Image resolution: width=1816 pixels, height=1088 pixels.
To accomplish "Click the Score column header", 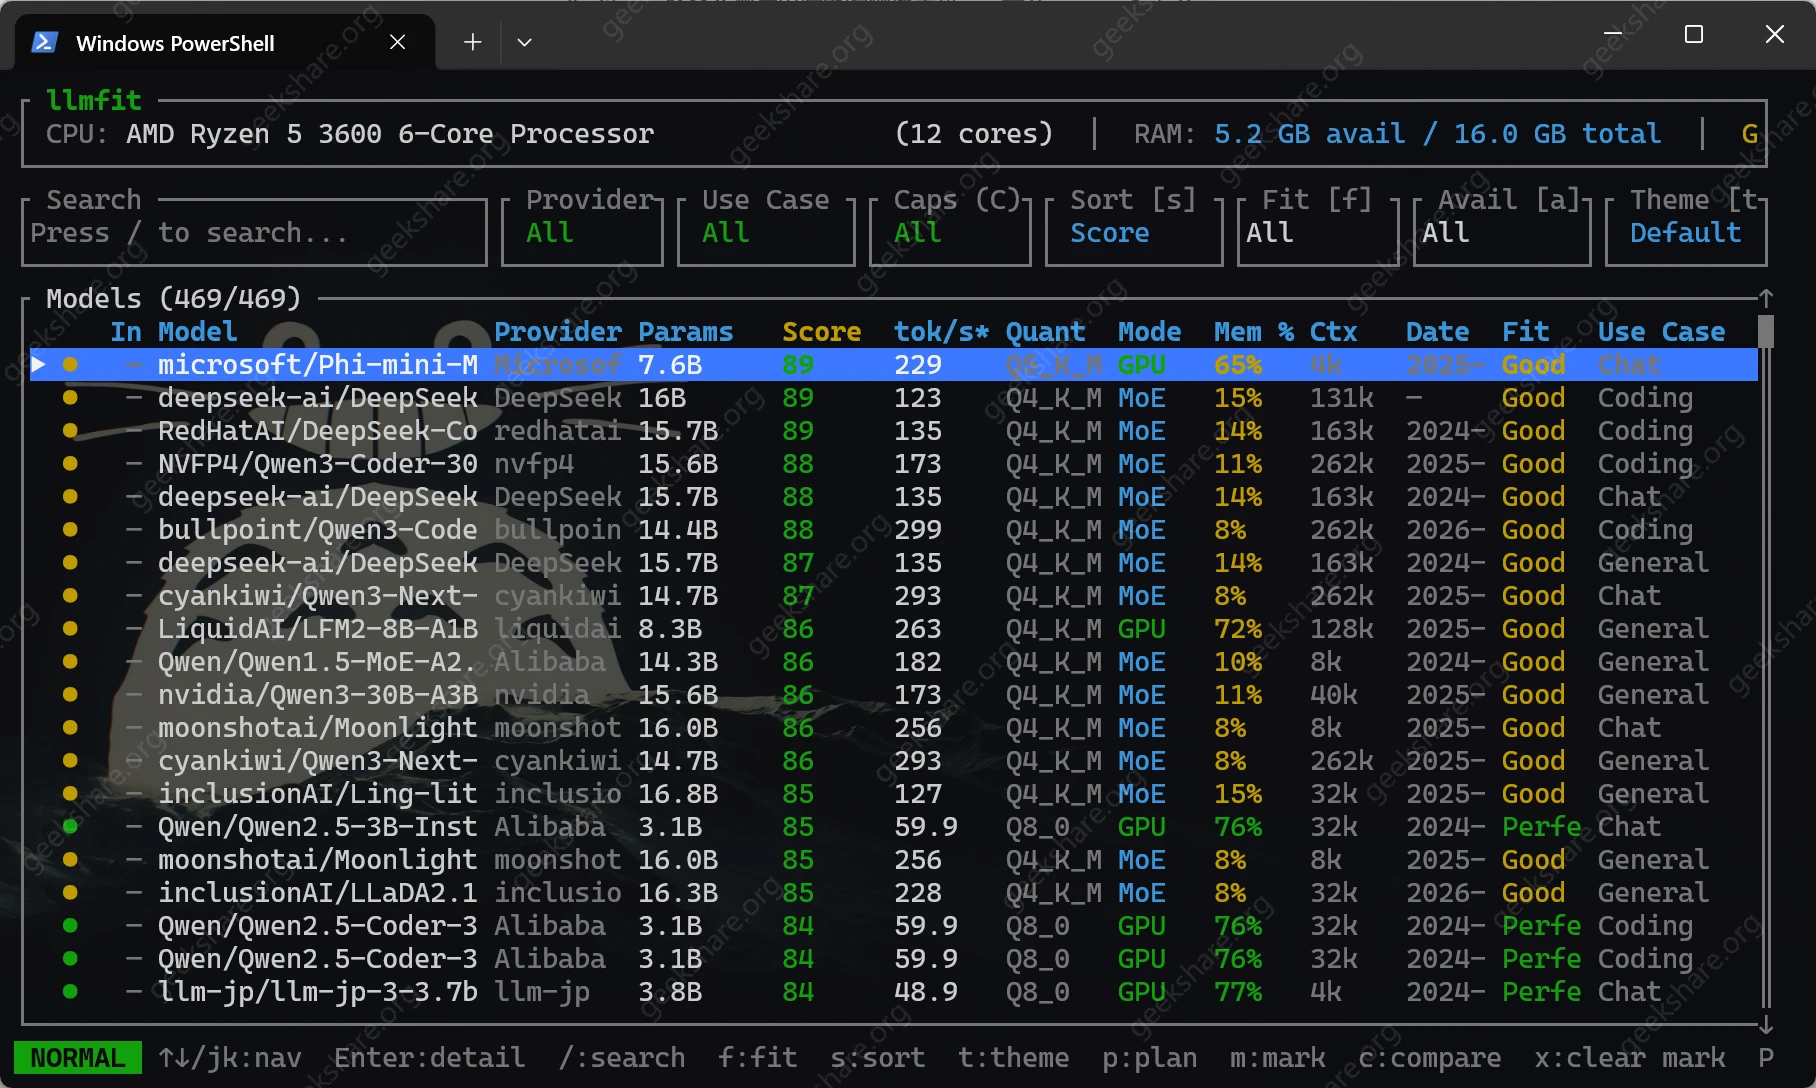I will [822, 332].
